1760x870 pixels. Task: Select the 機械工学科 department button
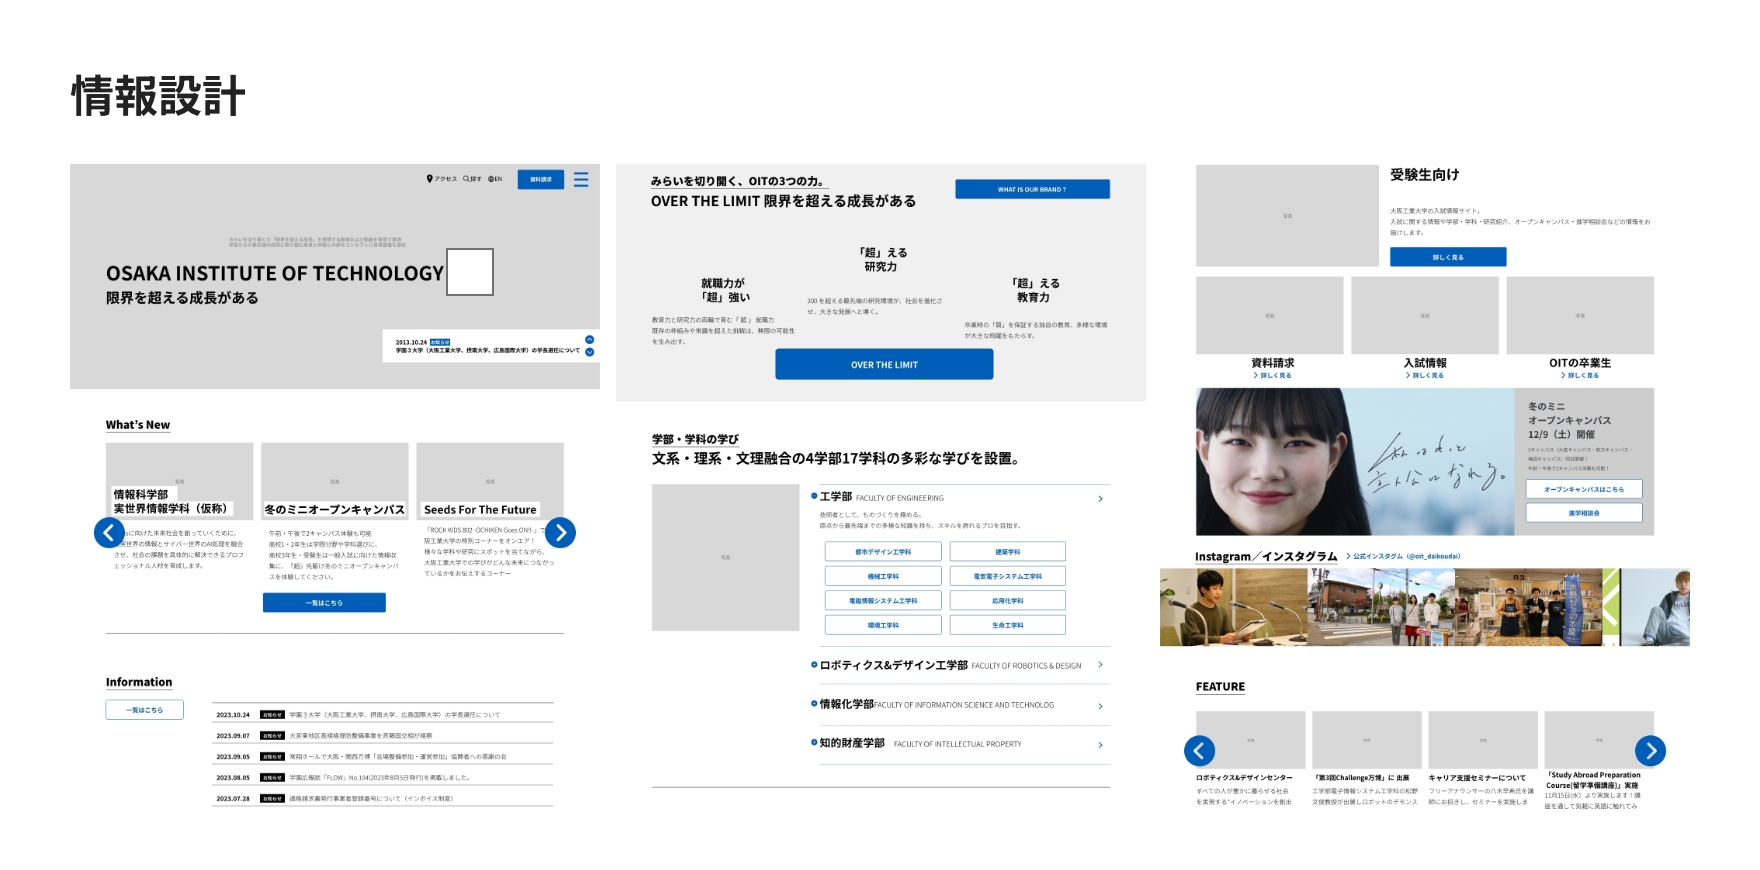pyautogui.click(x=883, y=576)
